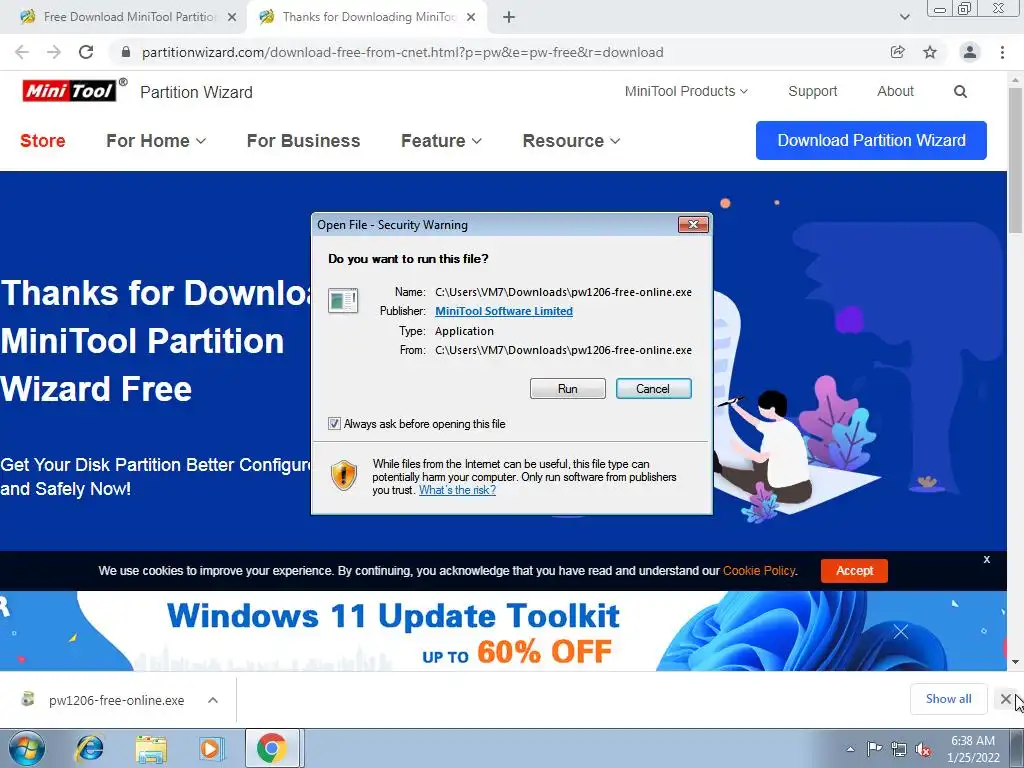The height and width of the screenshot is (768, 1024).
Task: Click the Action Center flag icon
Action: pos(874,749)
